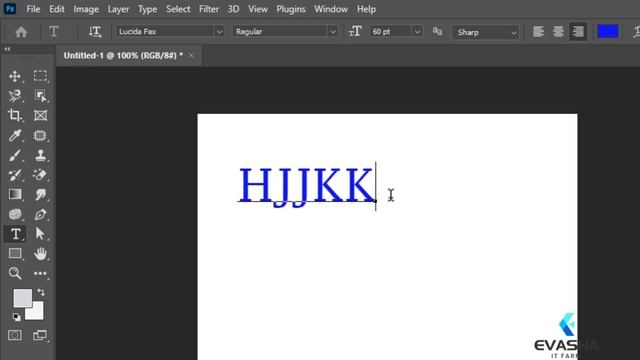Open the Window menu
The width and height of the screenshot is (640, 360).
tap(331, 9)
